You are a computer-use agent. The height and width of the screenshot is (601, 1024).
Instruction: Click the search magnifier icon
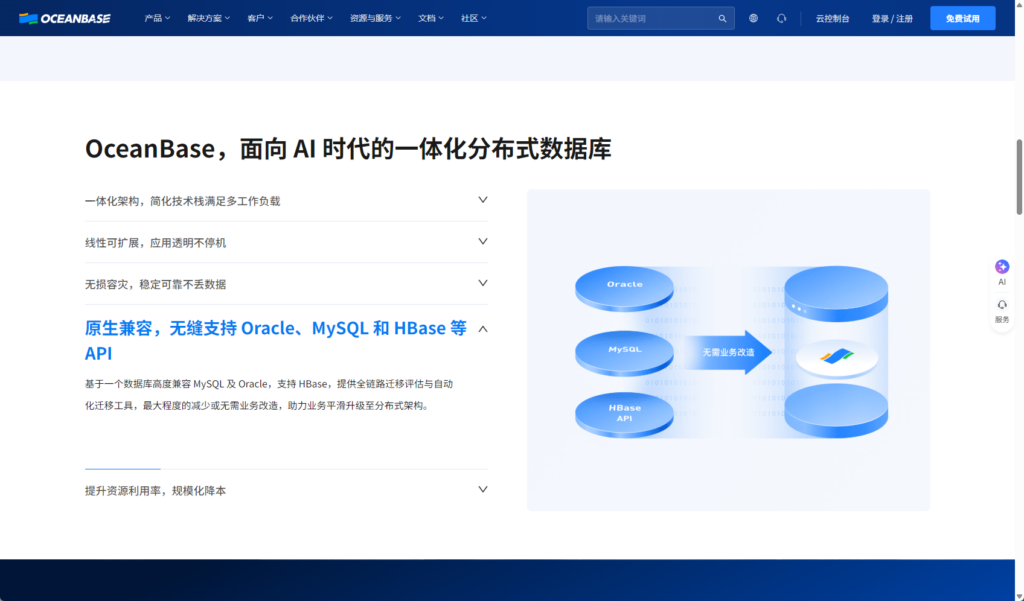coord(722,18)
